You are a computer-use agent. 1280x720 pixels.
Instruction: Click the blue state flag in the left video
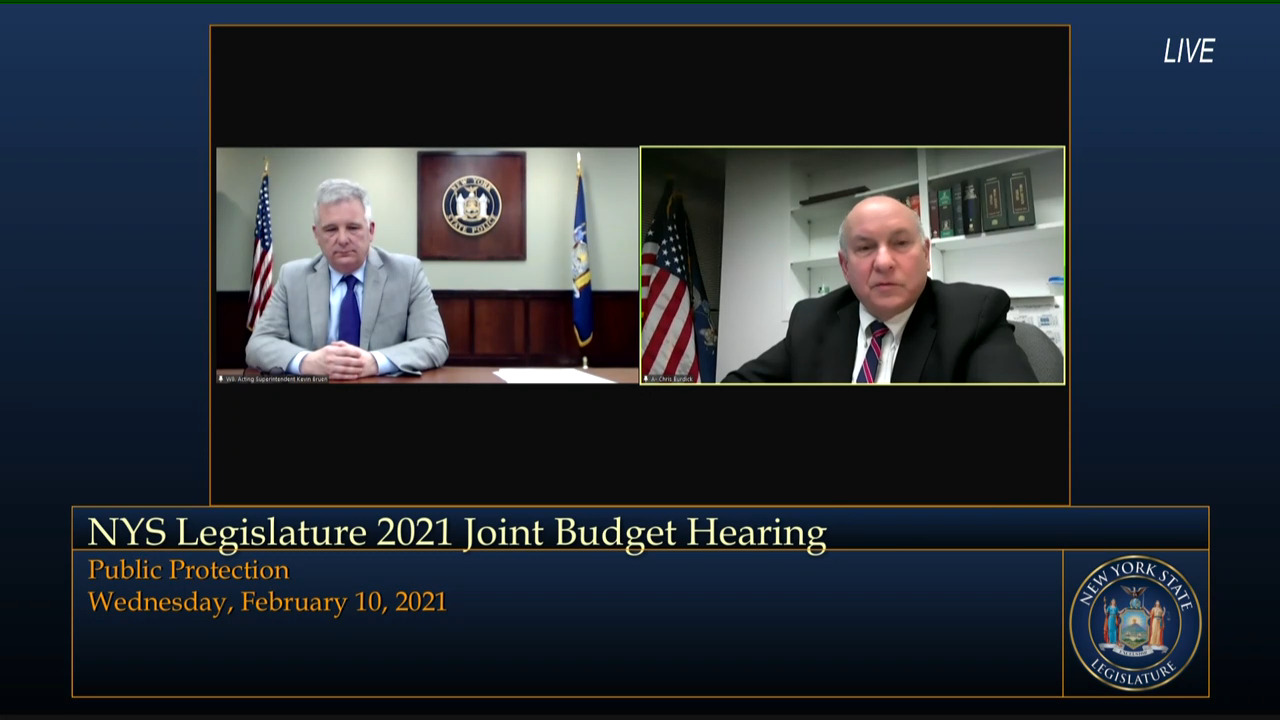tap(581, 260)
